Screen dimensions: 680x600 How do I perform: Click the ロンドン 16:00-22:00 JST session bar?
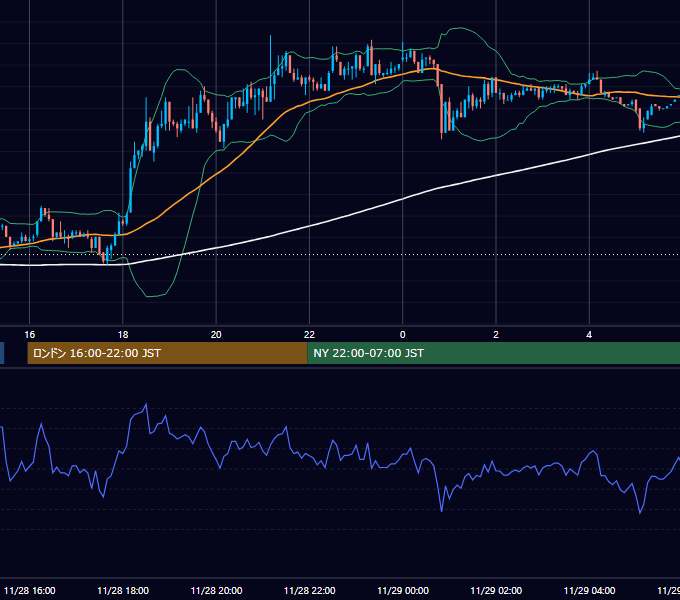[167, 353]
